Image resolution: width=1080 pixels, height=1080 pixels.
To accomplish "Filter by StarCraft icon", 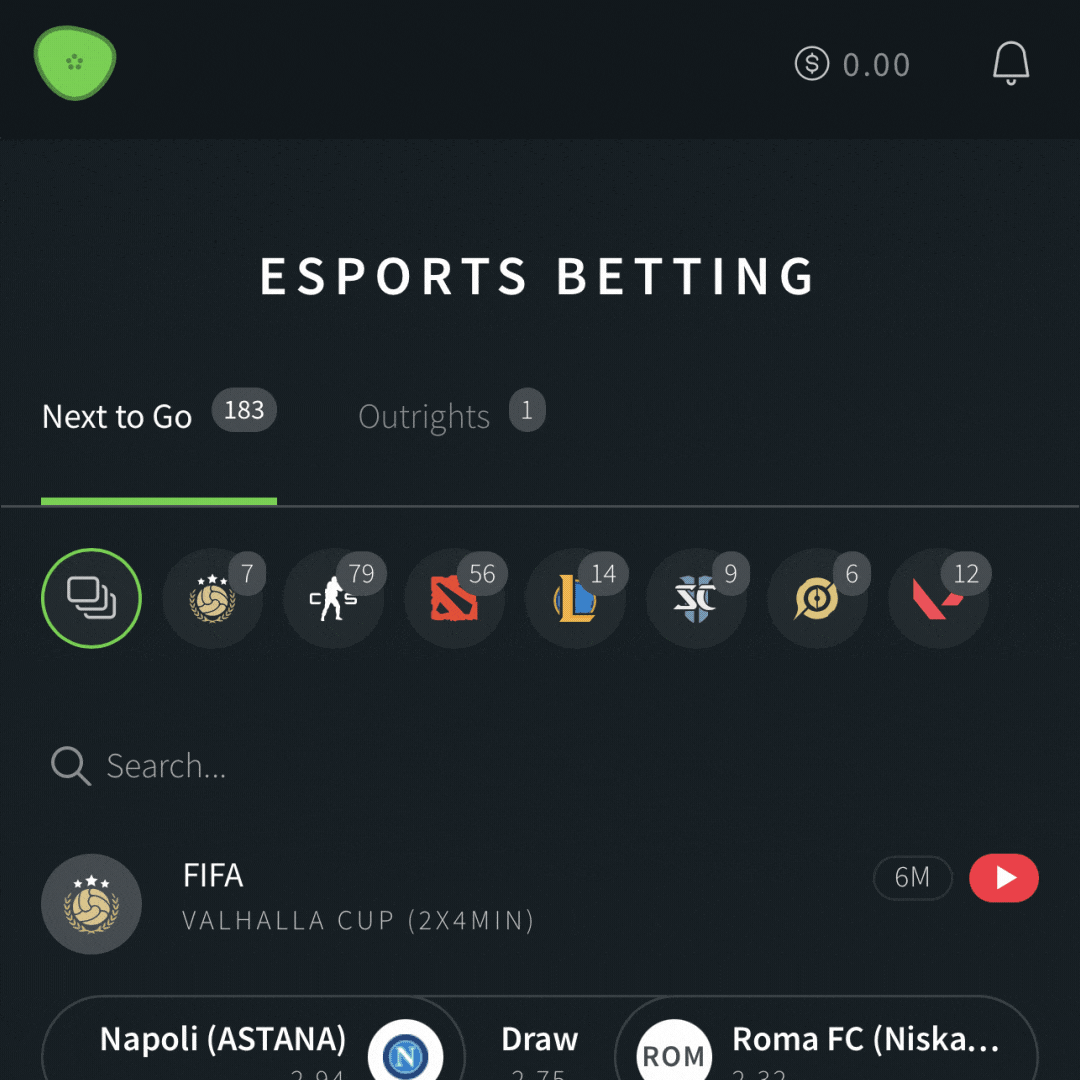I will point(696,598).
